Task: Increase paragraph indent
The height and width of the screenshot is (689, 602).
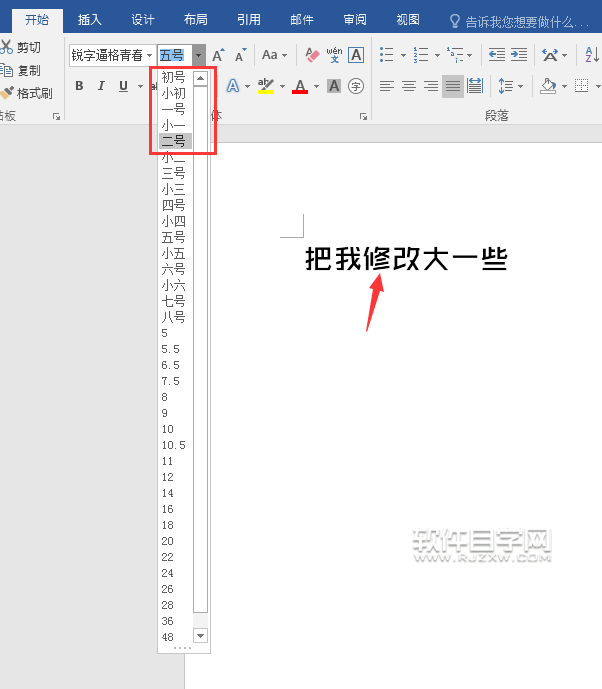Action: (519, 55)
